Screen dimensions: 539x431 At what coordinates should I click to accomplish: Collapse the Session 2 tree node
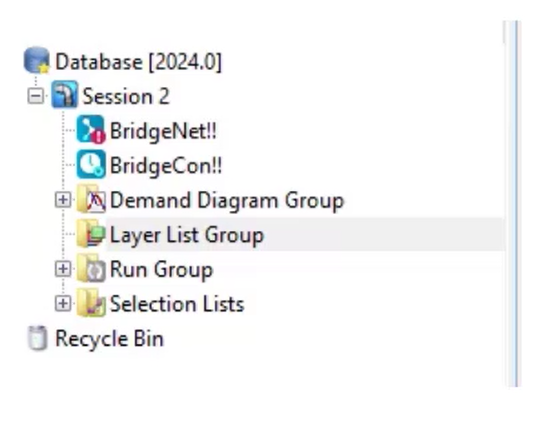point(36,96)
